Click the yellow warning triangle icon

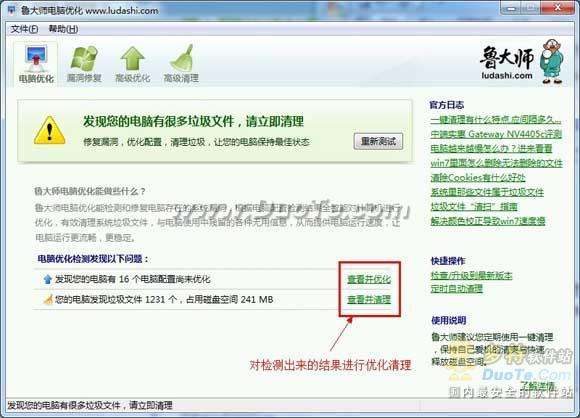point(50,130)
